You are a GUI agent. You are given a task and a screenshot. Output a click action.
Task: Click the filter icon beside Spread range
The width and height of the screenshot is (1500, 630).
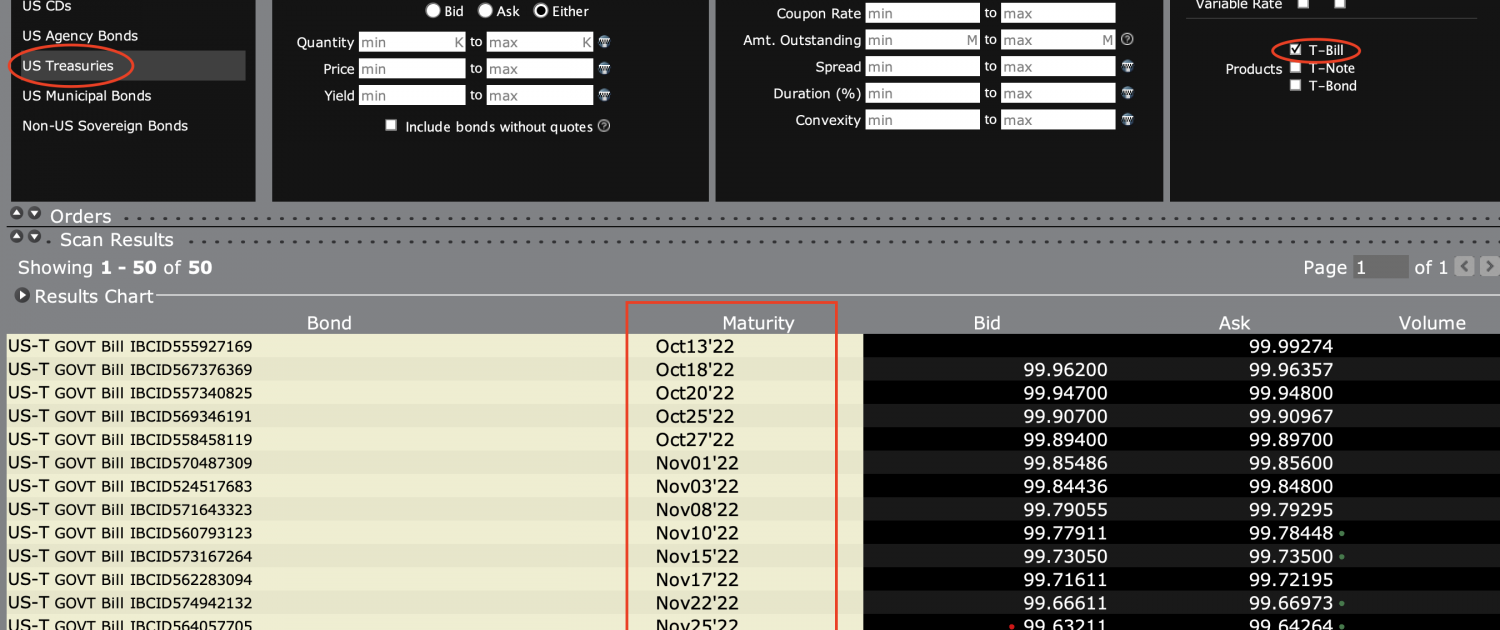[x=1127, y=67]
